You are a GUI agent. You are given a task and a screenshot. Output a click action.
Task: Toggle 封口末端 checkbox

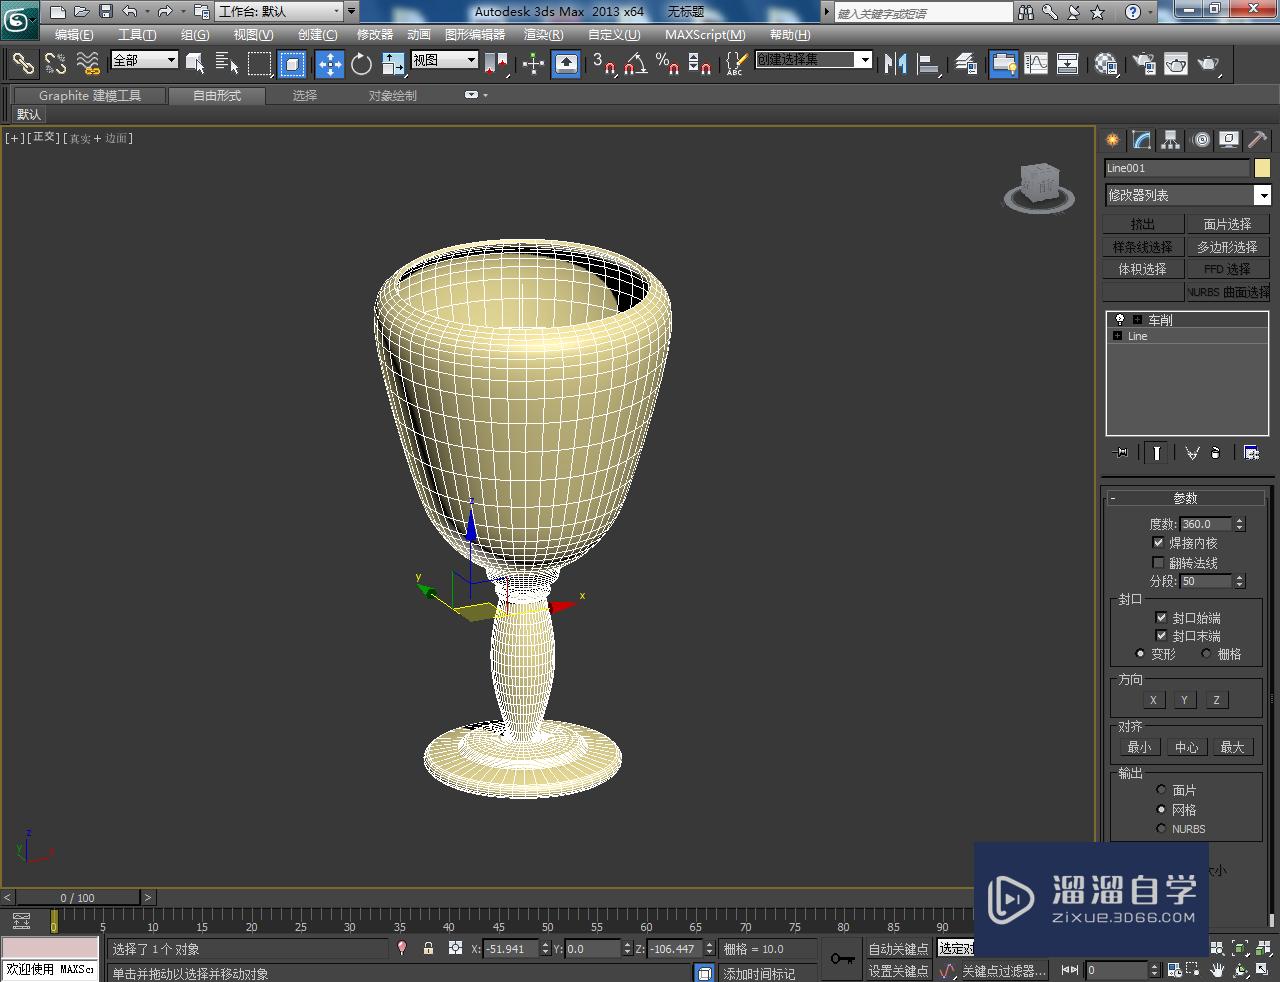click(x=1161, y=635)
